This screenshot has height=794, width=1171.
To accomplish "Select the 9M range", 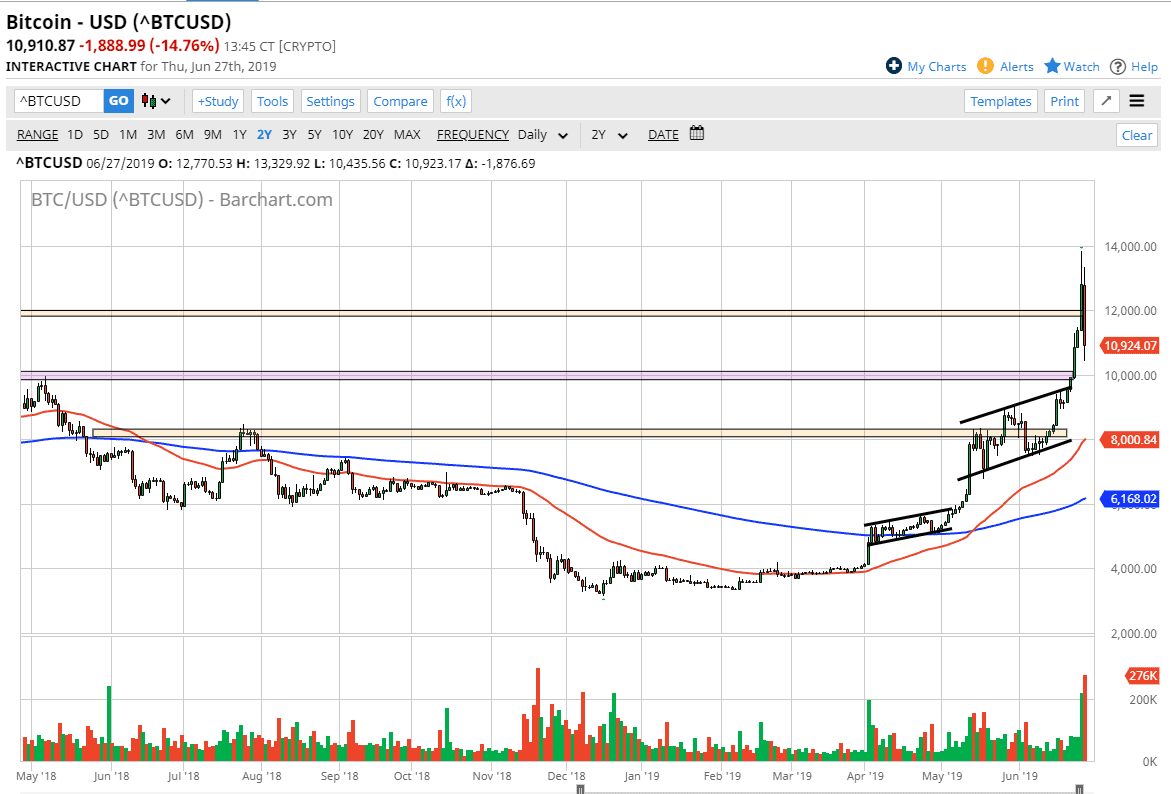I will pyautogui.click(x=213, y=134).
